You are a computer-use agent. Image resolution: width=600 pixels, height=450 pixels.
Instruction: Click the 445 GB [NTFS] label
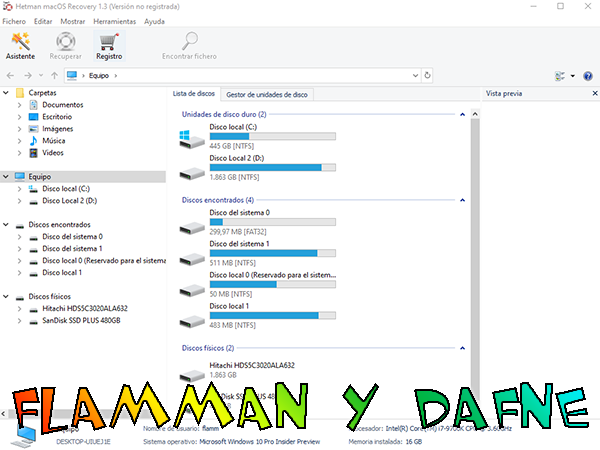pyautogui.click(x=232, y=146)
